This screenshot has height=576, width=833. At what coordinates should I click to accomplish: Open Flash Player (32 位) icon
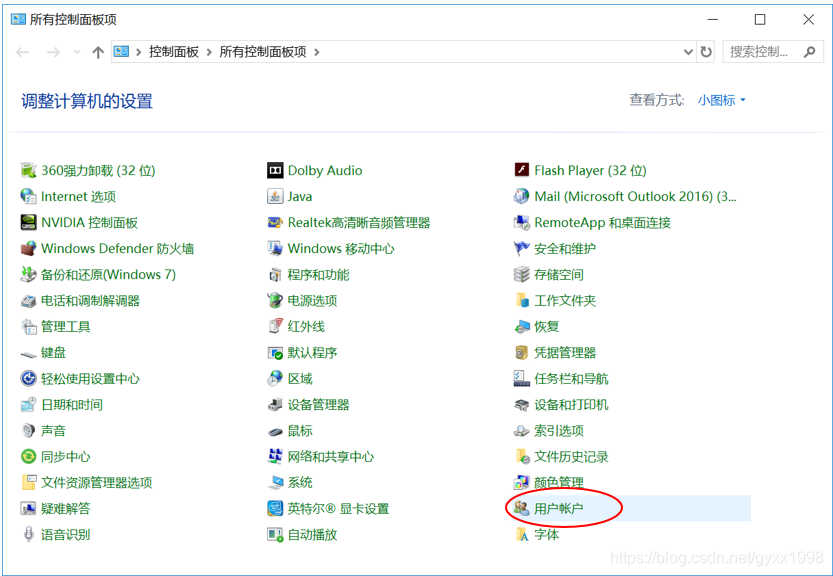click(x=522, y=170)
